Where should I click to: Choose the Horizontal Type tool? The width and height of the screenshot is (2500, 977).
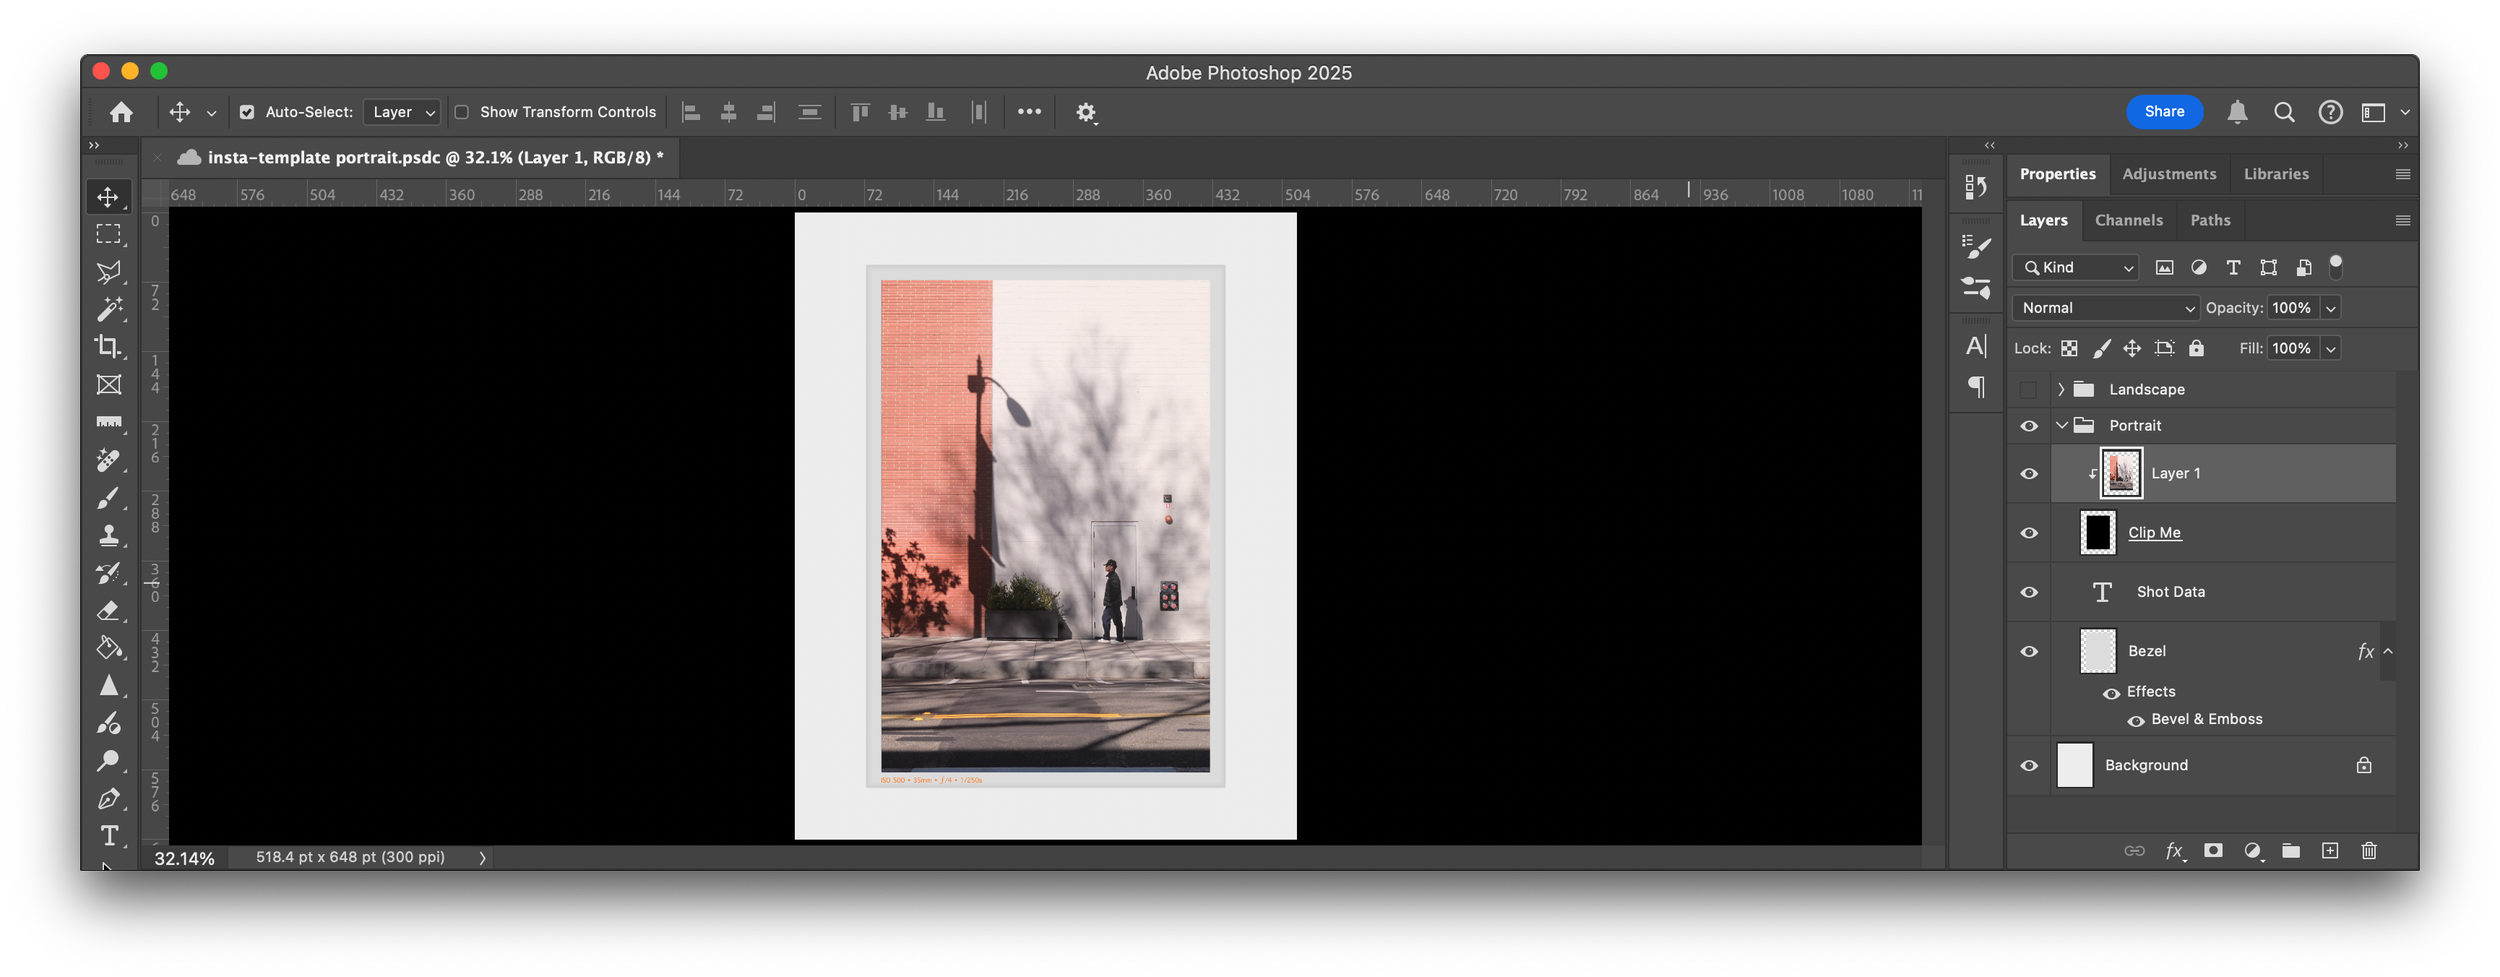[109, 835]
